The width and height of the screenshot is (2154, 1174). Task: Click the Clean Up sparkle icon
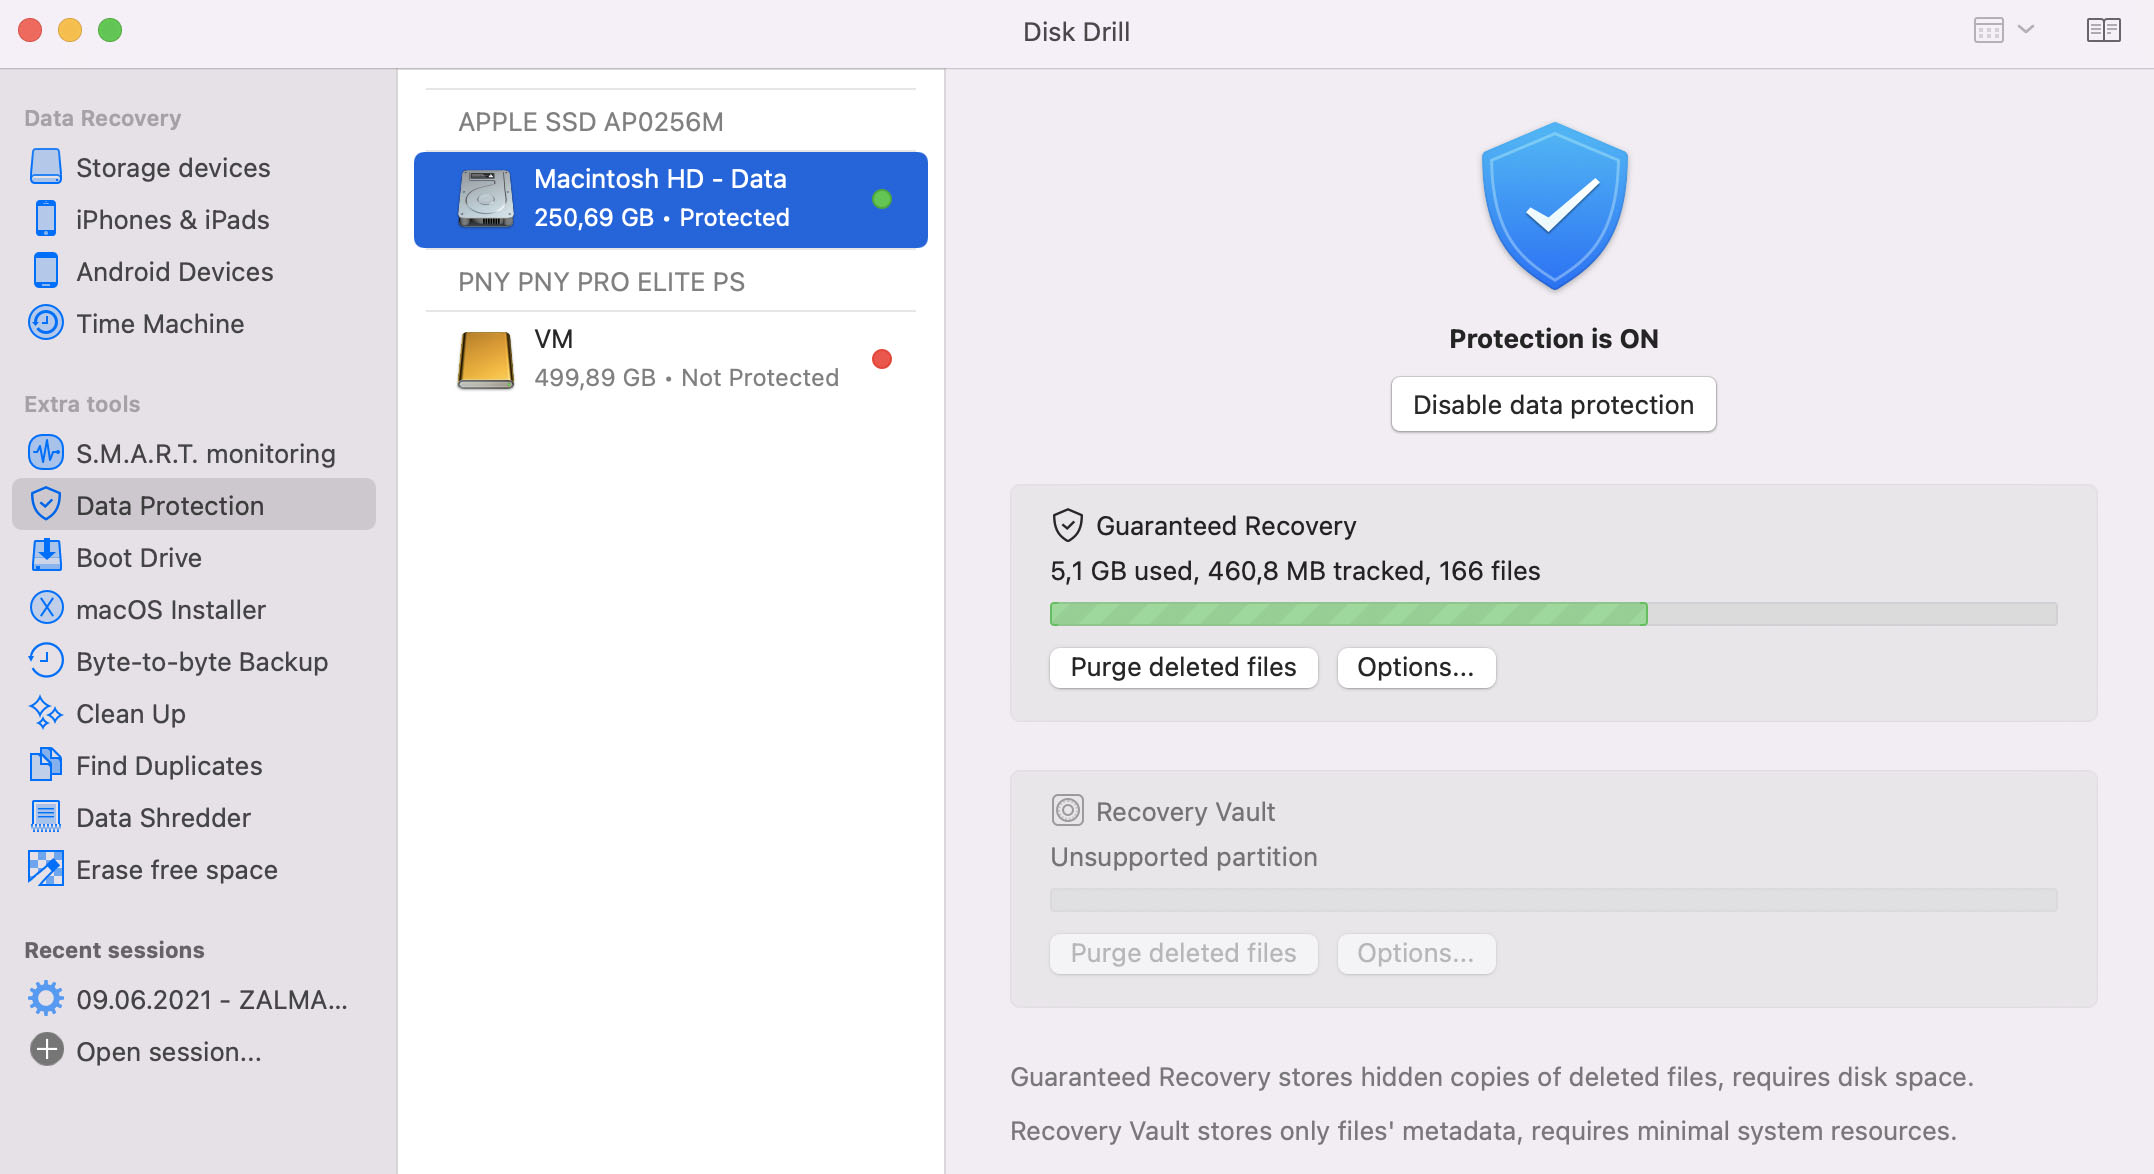pos(46,713)
